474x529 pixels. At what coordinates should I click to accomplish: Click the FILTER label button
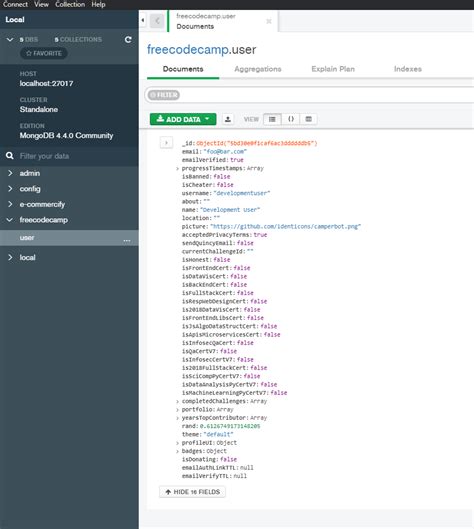click(x=164, y=95)
